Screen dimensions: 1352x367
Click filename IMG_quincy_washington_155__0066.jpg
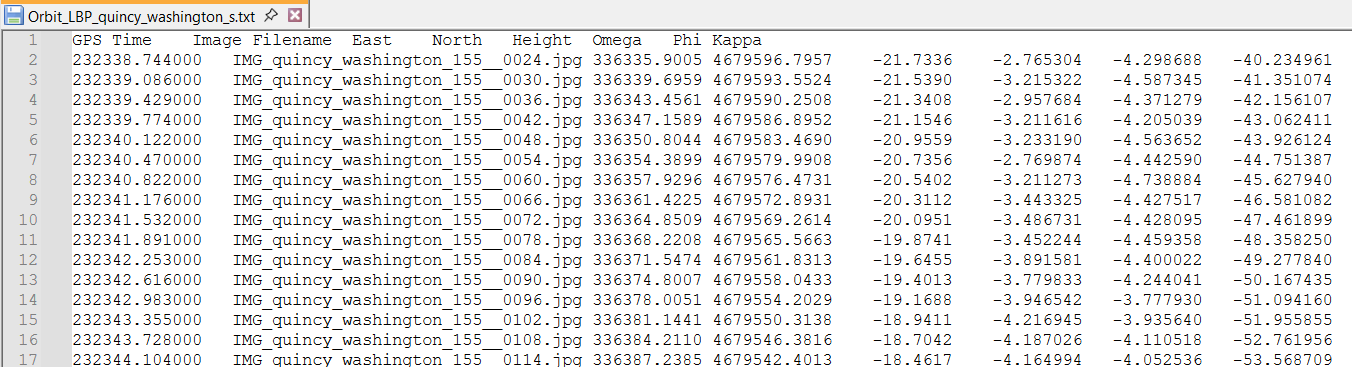pos(407,200)
